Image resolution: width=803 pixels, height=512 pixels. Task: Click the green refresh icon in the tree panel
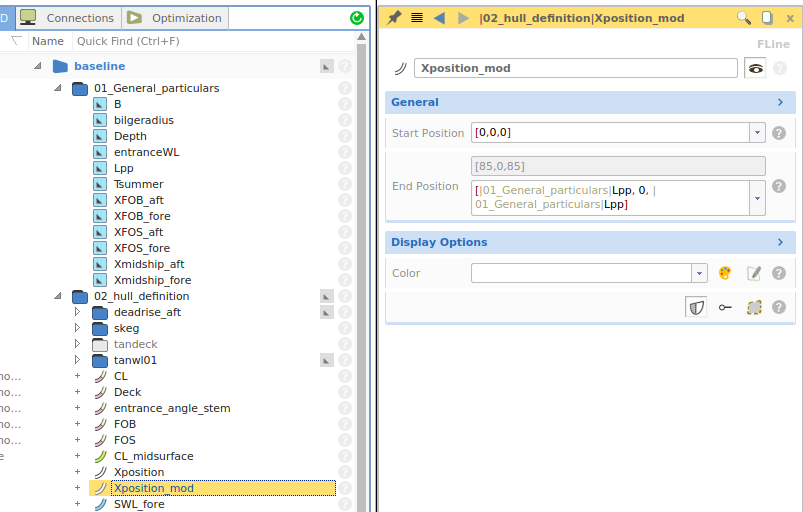[356, 18]
